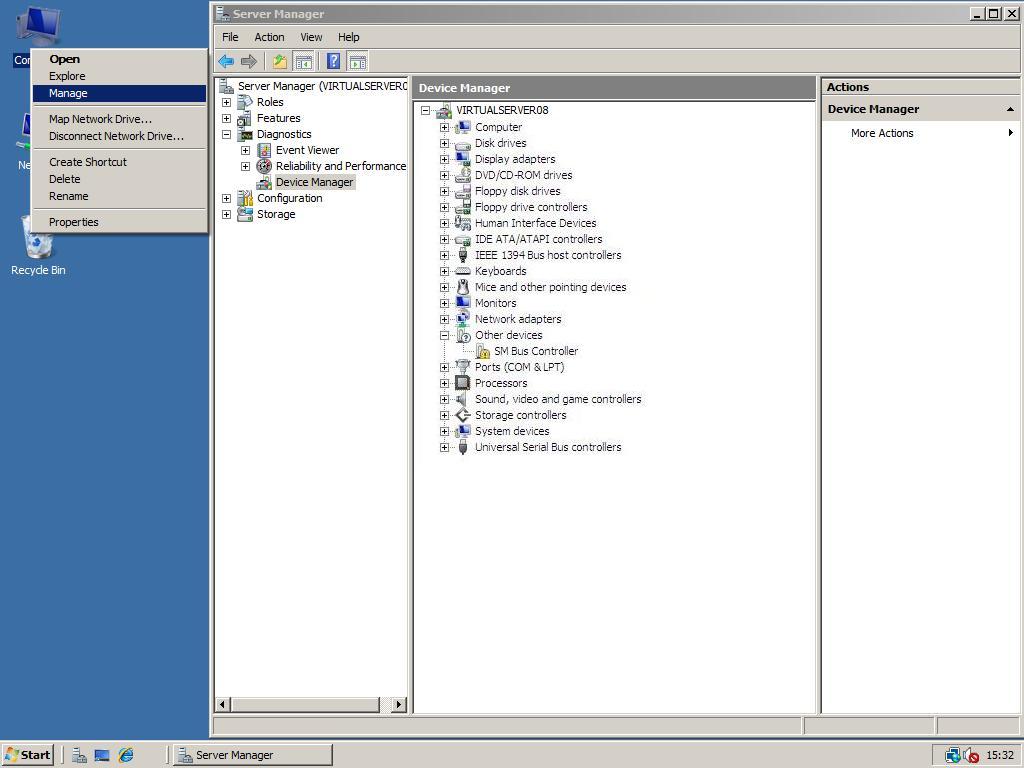Click the Reliability and Performance icon
Image resolution: width=1024 pixels, height=768 pixels.
tap(264, 166)
